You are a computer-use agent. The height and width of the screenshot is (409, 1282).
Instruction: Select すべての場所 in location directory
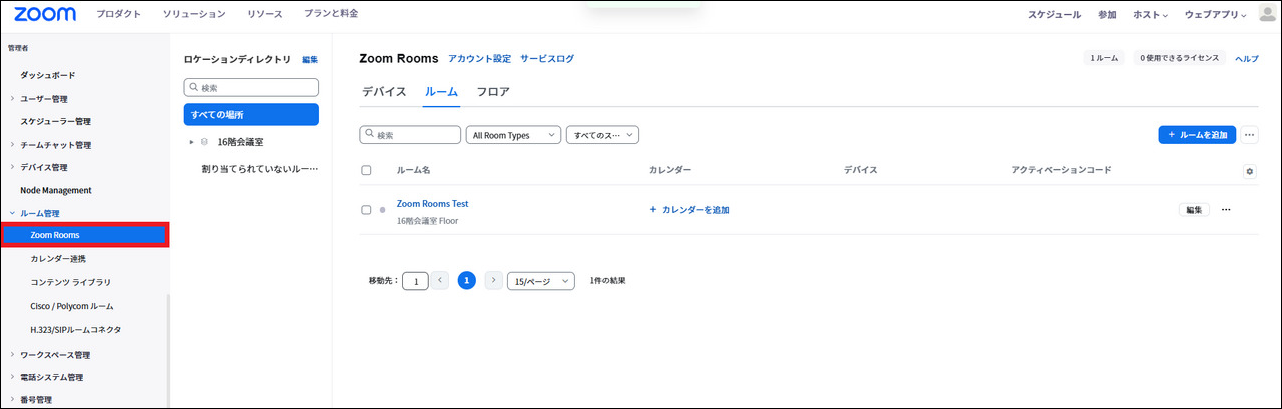[251, 114]
